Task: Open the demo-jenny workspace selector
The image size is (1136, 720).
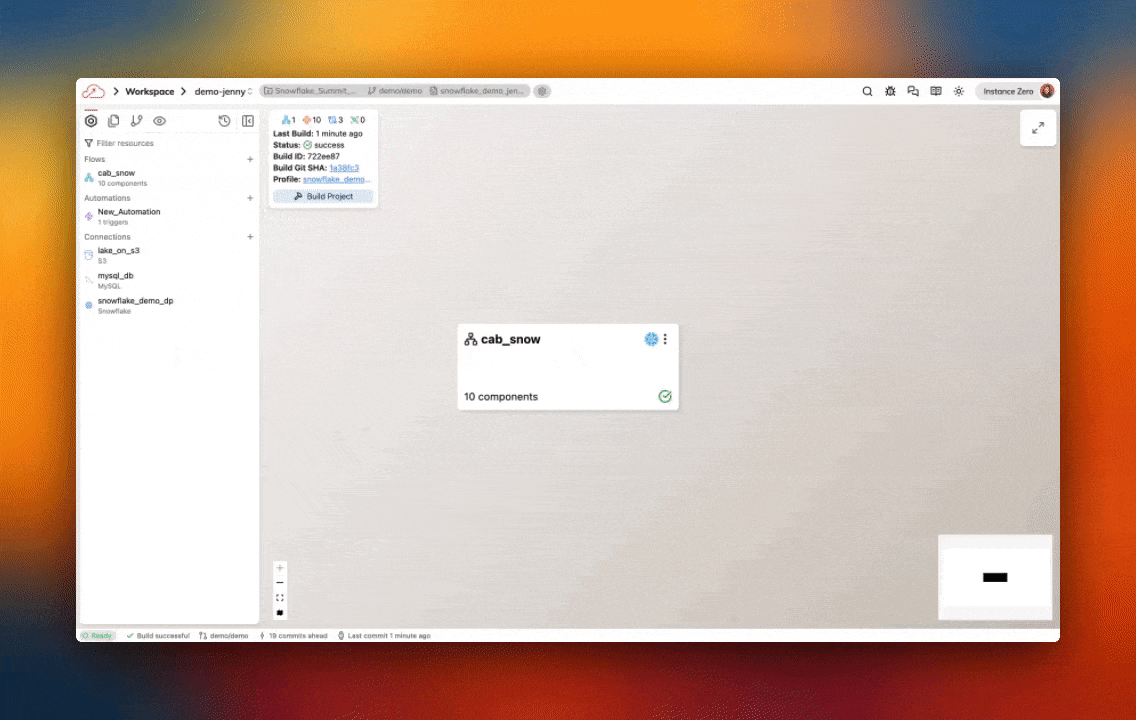Action: coord(223,91)
